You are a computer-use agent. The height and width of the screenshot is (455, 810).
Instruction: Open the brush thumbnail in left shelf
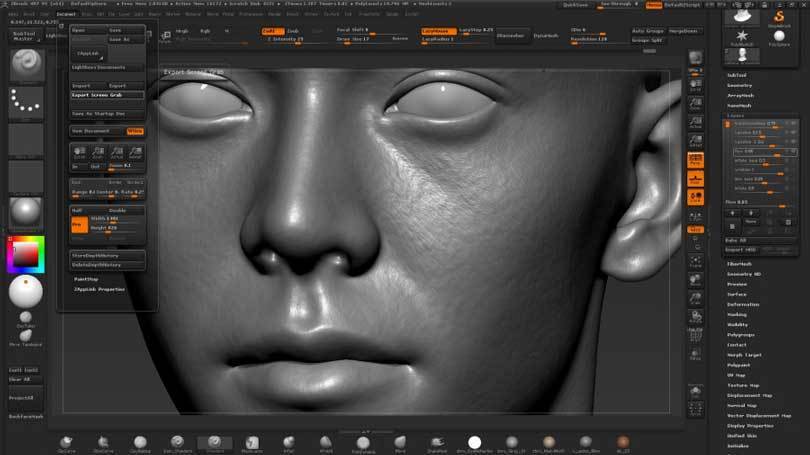point(26,64)
